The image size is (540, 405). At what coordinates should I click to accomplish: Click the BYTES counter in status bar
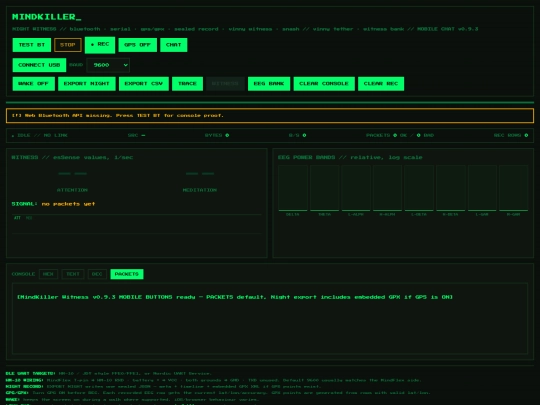click(217, 135)
